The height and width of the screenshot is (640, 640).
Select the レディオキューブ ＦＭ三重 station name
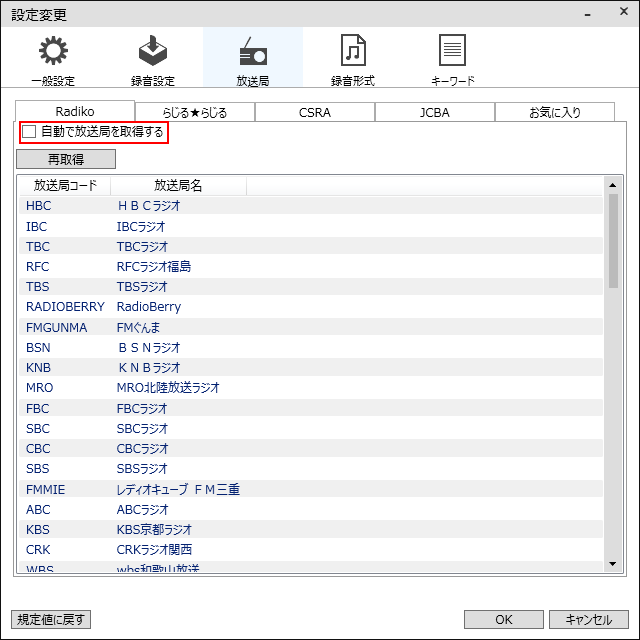click(x=178, y=489)
